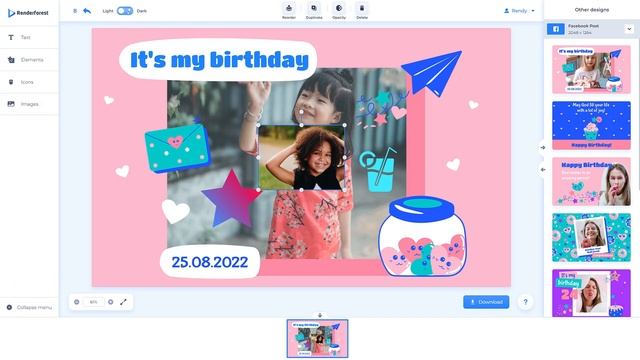Delete the selected element
640x360 pixels.
(x=362, y=11)
